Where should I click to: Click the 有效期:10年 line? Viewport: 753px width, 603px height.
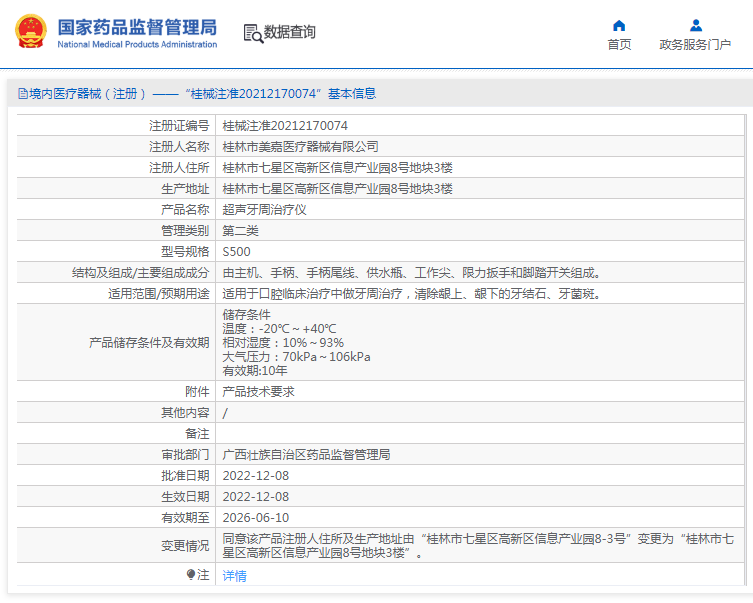coord(255,371)
